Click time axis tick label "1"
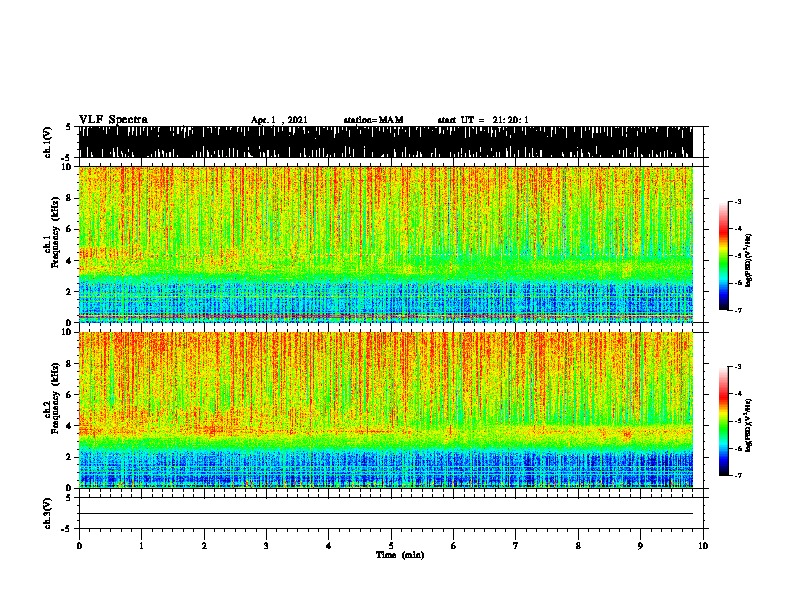The image size is (792, 612). 141,546
